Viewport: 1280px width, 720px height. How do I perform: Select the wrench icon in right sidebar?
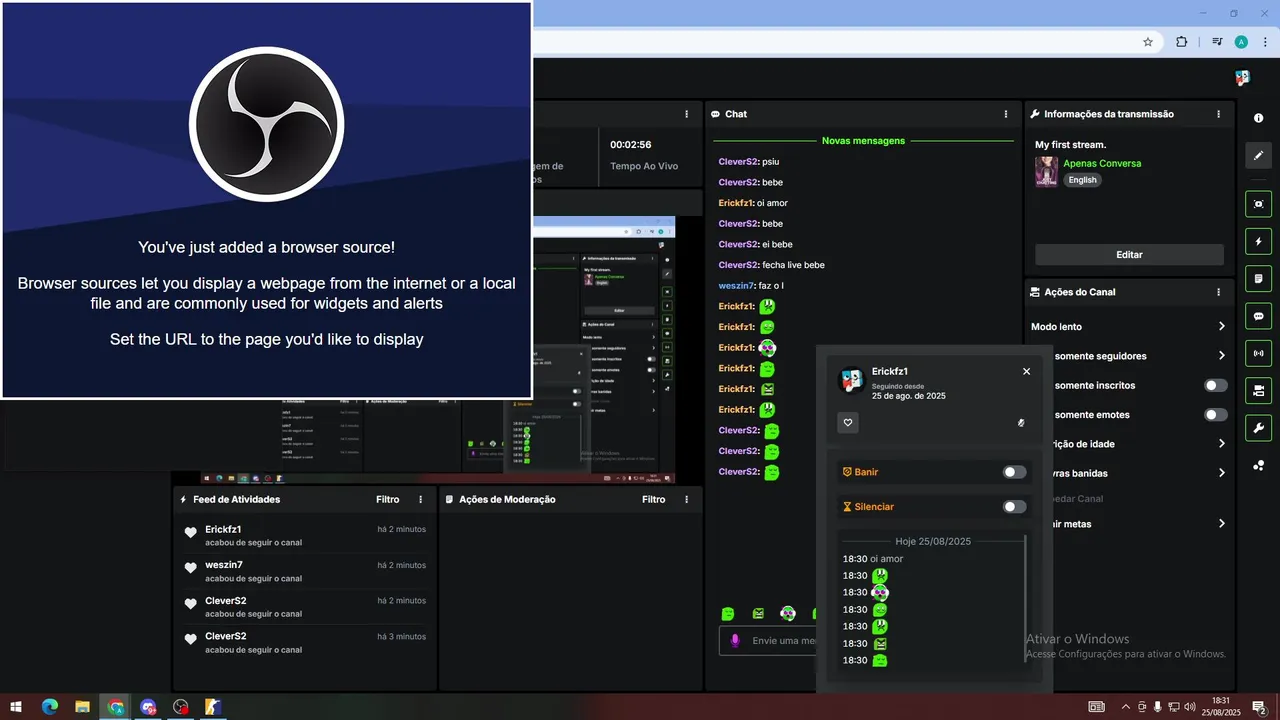point(1258,428)
